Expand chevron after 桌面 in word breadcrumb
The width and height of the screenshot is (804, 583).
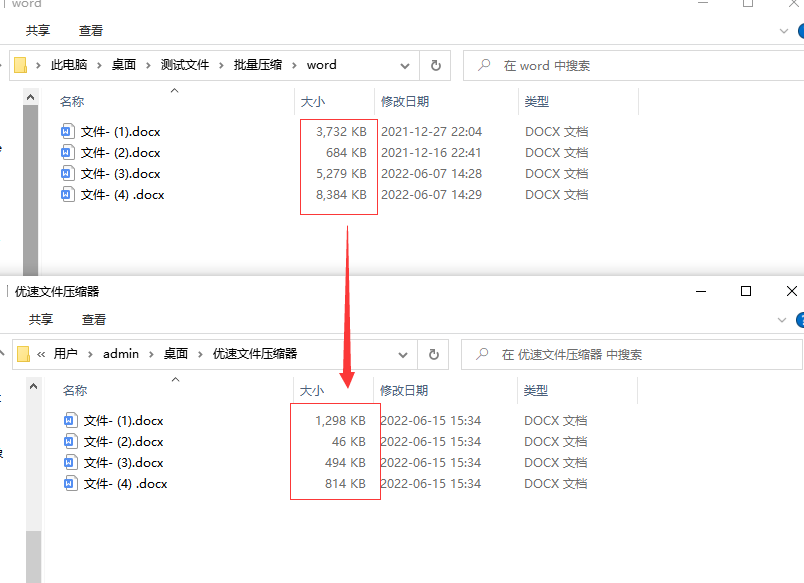point(148,65)
